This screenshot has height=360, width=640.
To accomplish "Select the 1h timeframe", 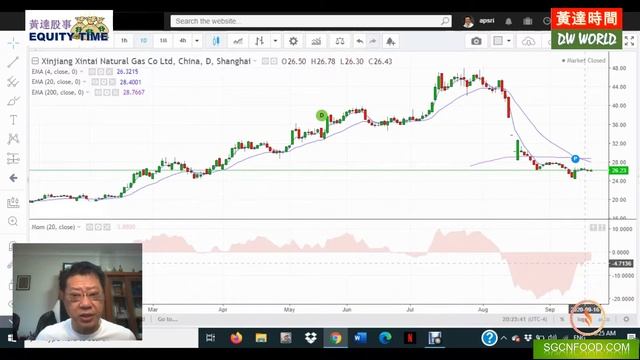I will click(x=124, y=41).
